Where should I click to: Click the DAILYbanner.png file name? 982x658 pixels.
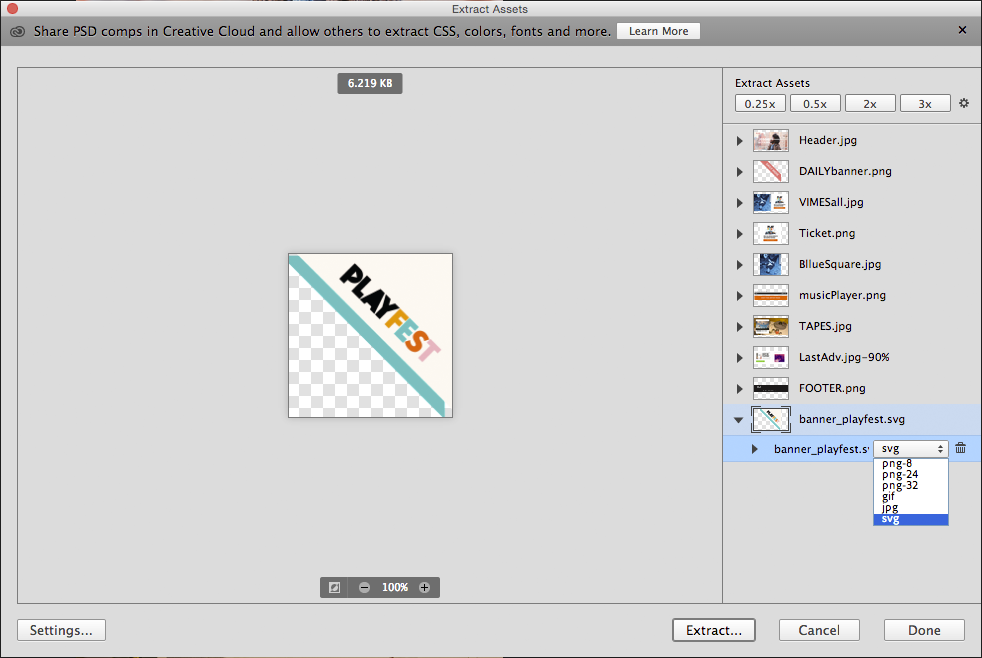point(845,171)
